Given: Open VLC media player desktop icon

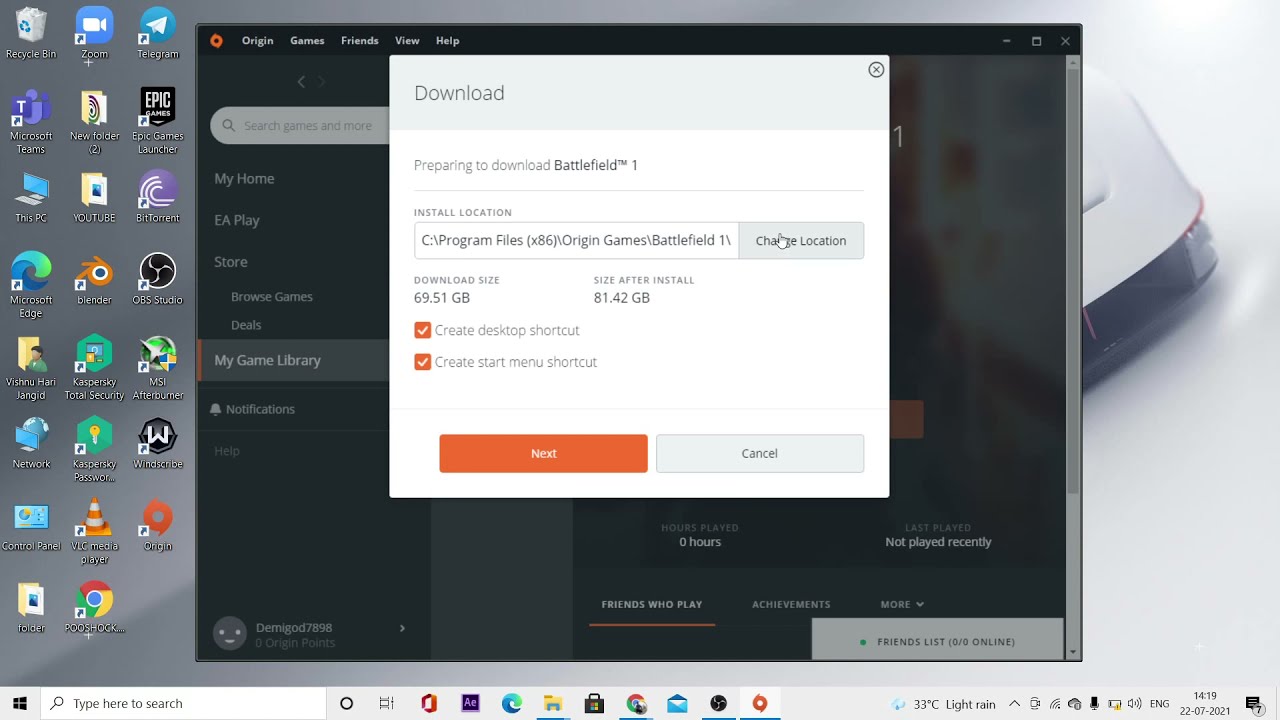Looking at the screenshot, I should pyautogui.click(x=94, y=532).
